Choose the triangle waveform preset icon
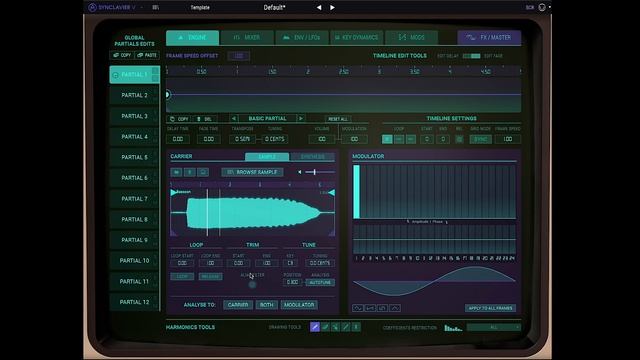 pyautogui.click(x=395, y=308)
